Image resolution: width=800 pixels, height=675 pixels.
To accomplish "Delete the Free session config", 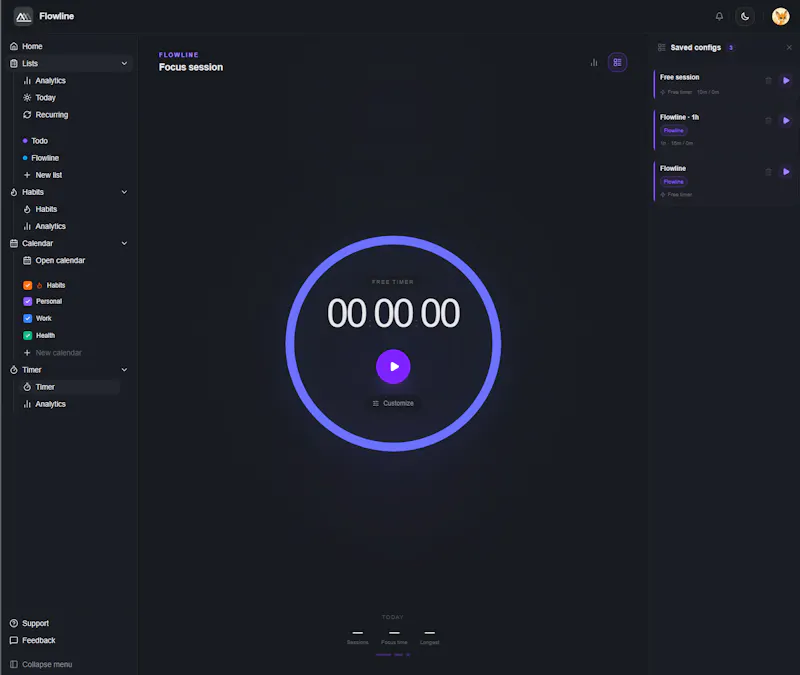I will click(768, 81).
